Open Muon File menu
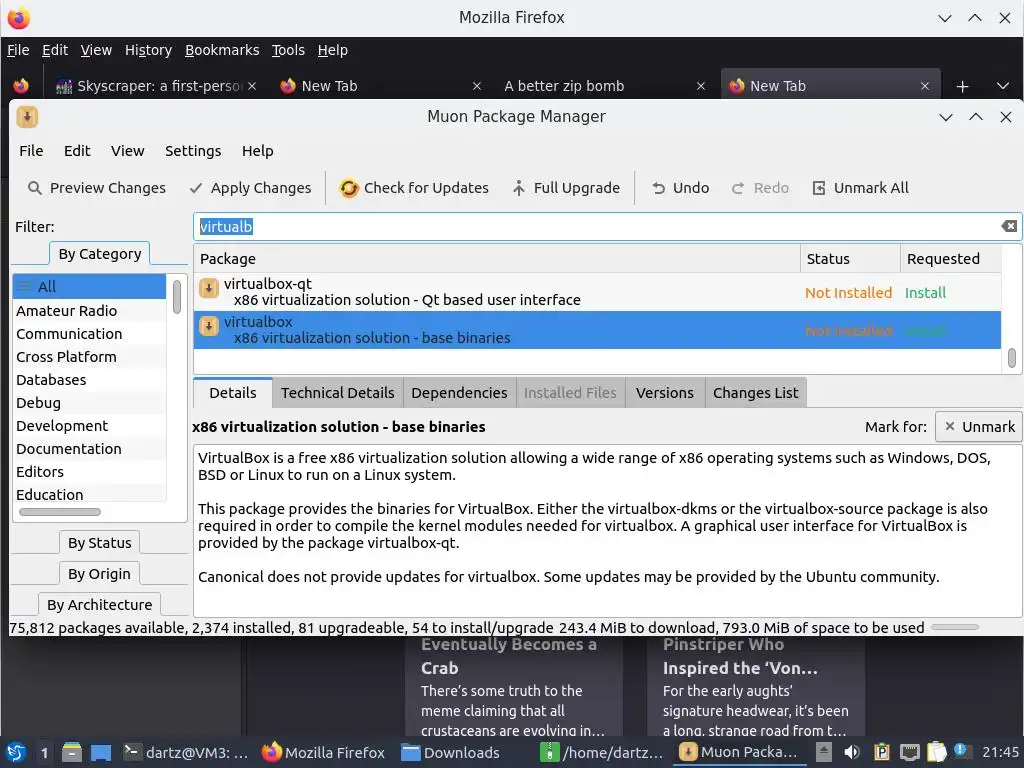This screenshot has height=768, width=1024. tap(31, 151)
